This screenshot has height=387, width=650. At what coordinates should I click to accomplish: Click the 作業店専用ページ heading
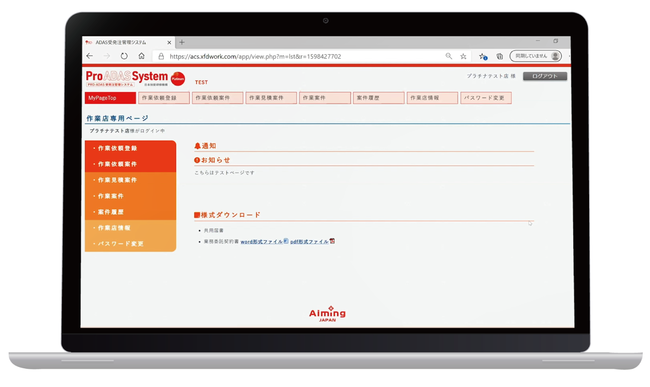117,119
